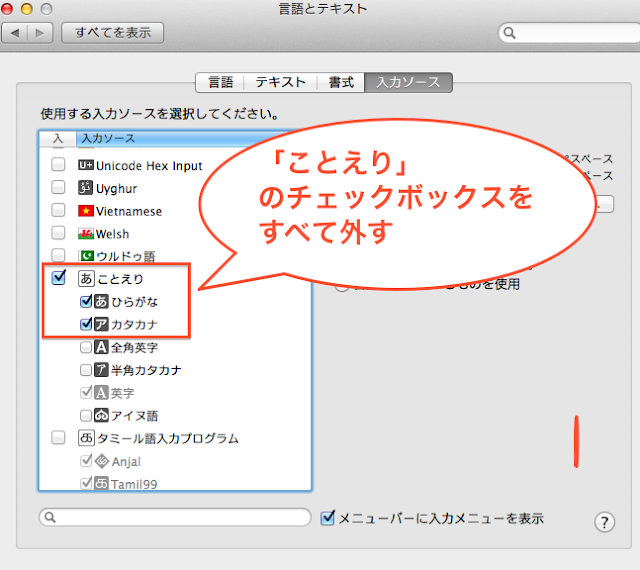Select the 半角カタカナ label
Image resolution: width=640 pixels, height=570 pixels.
pos(146,370)
